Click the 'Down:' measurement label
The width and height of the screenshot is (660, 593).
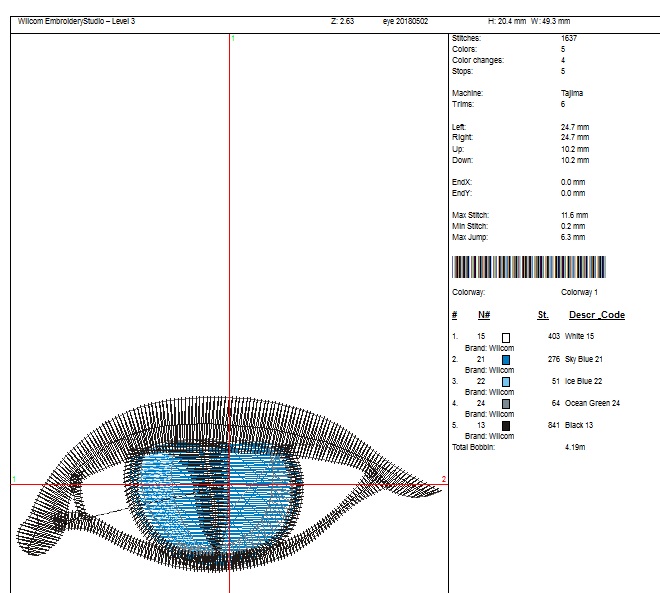click(463, 160)
